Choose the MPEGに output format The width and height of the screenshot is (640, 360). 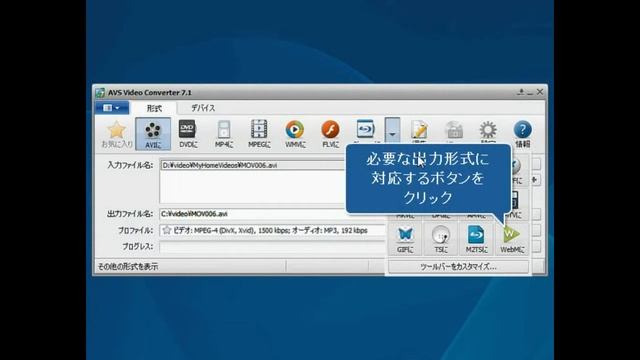point(259,134)
